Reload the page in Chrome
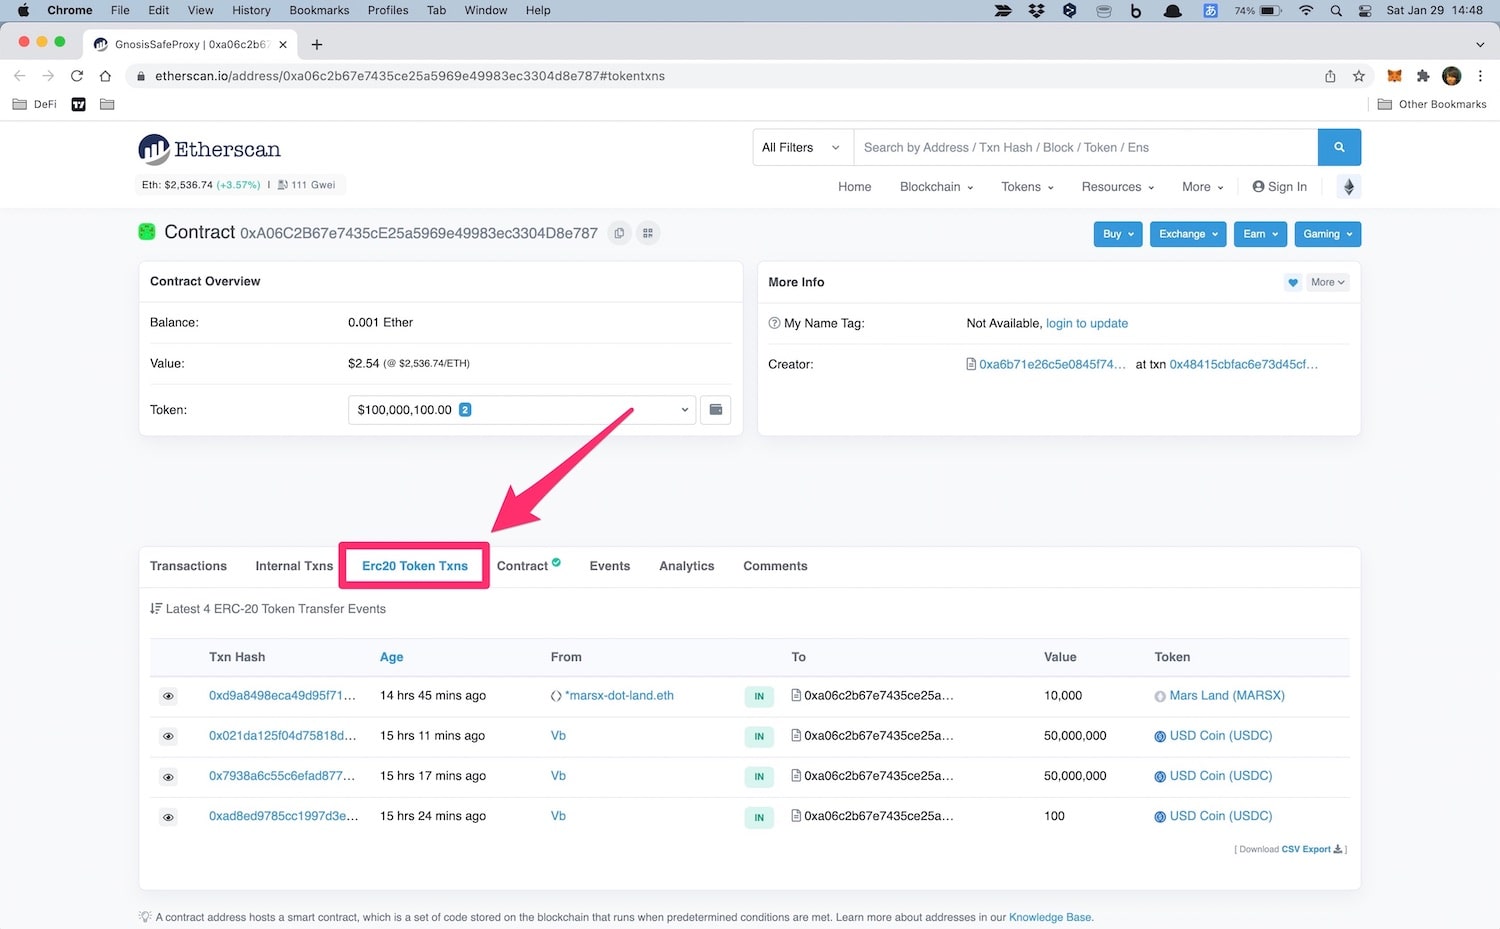The width and height of the screenshot is (1500, 929). coord(76,76)
